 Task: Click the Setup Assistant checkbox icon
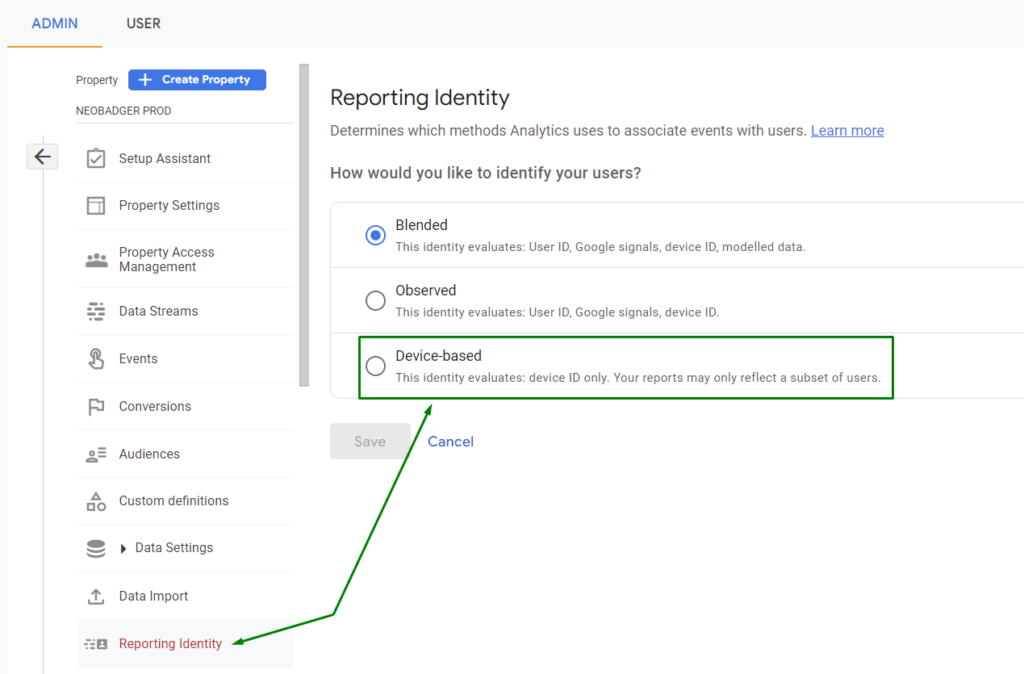click(96, 158)
